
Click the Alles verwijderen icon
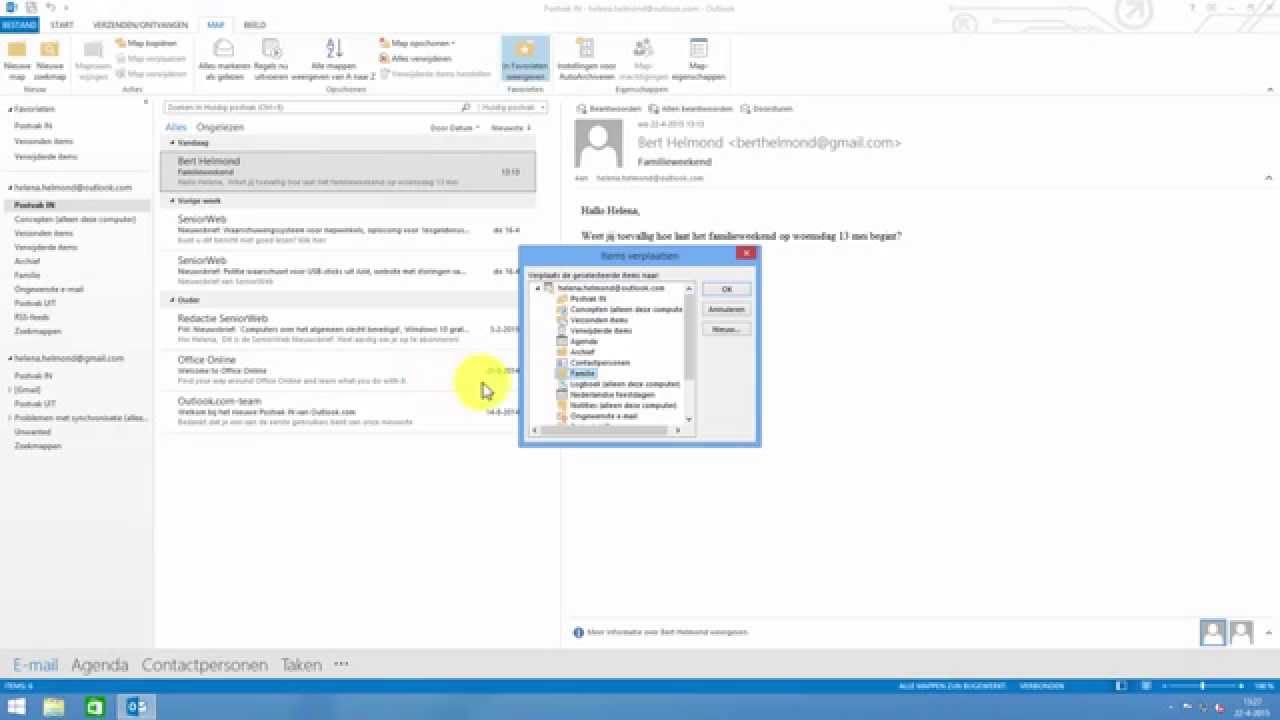tap(385, 59)
